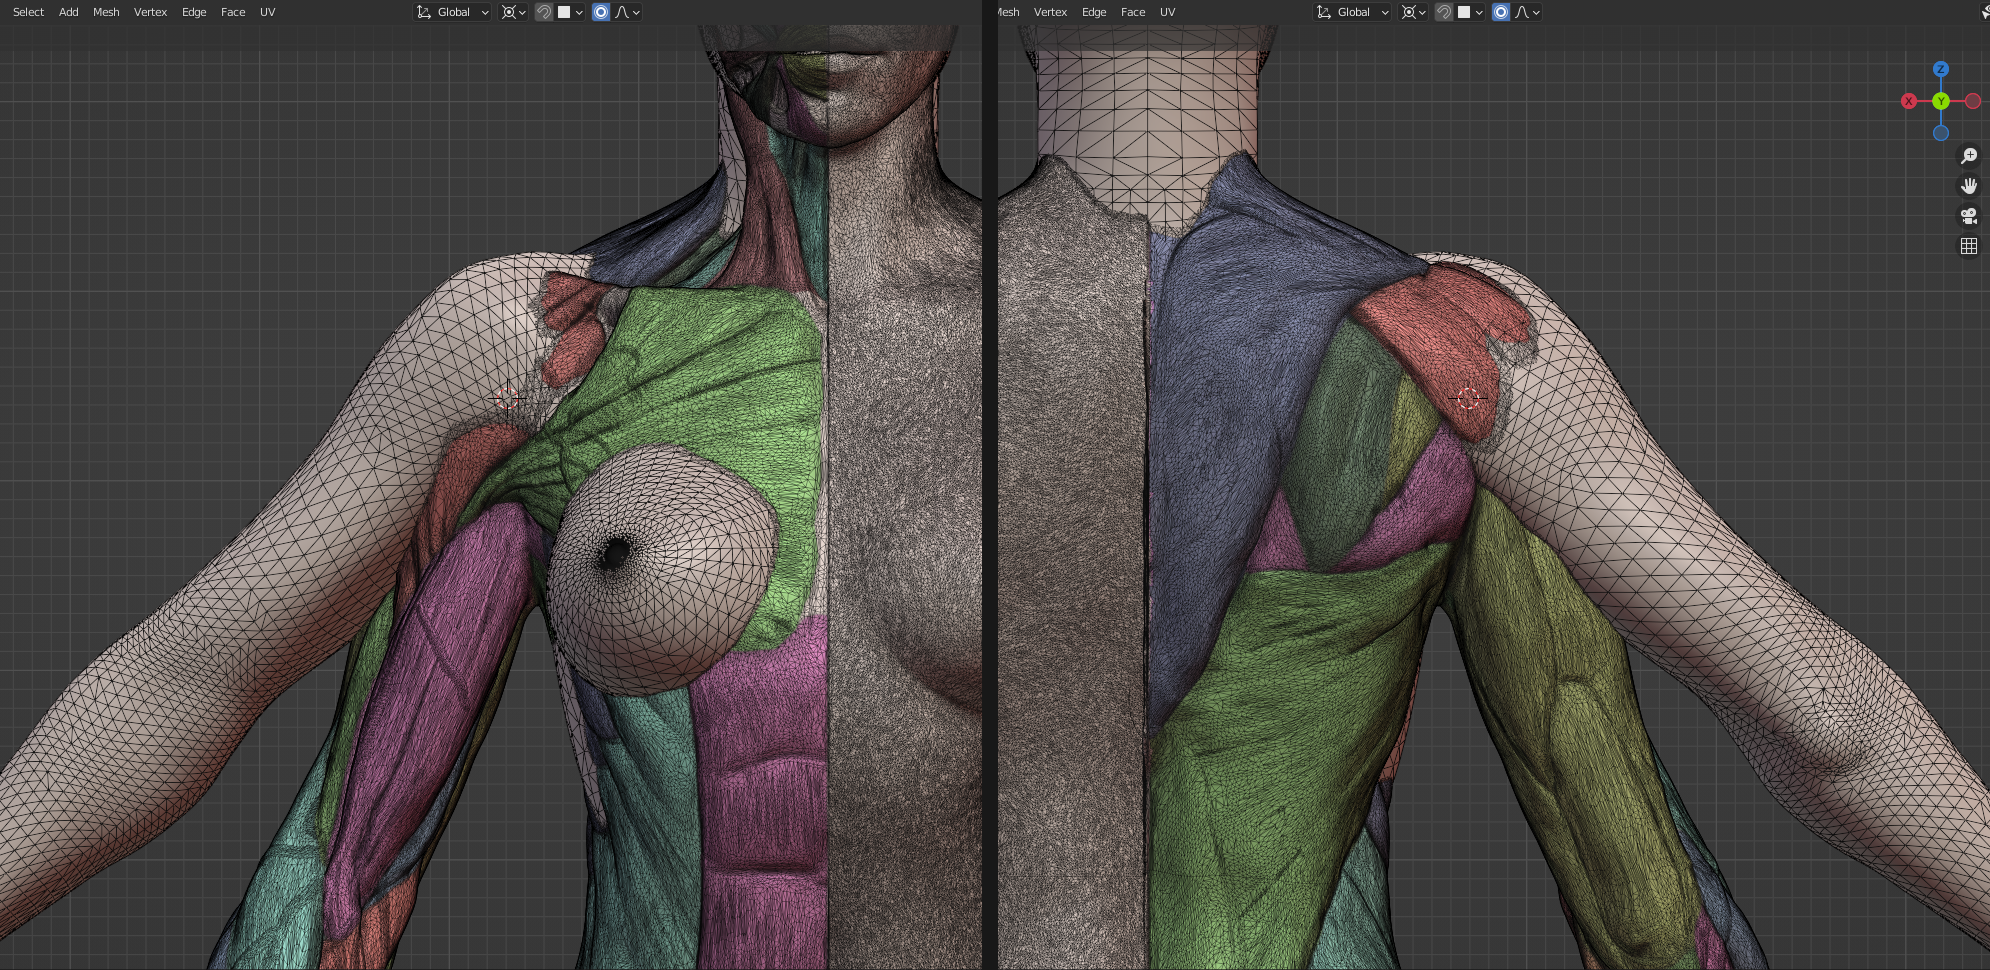Screen dimensions: 1990x970
Task: Open the UV menu in right viewport
Action: (1167, 12)
